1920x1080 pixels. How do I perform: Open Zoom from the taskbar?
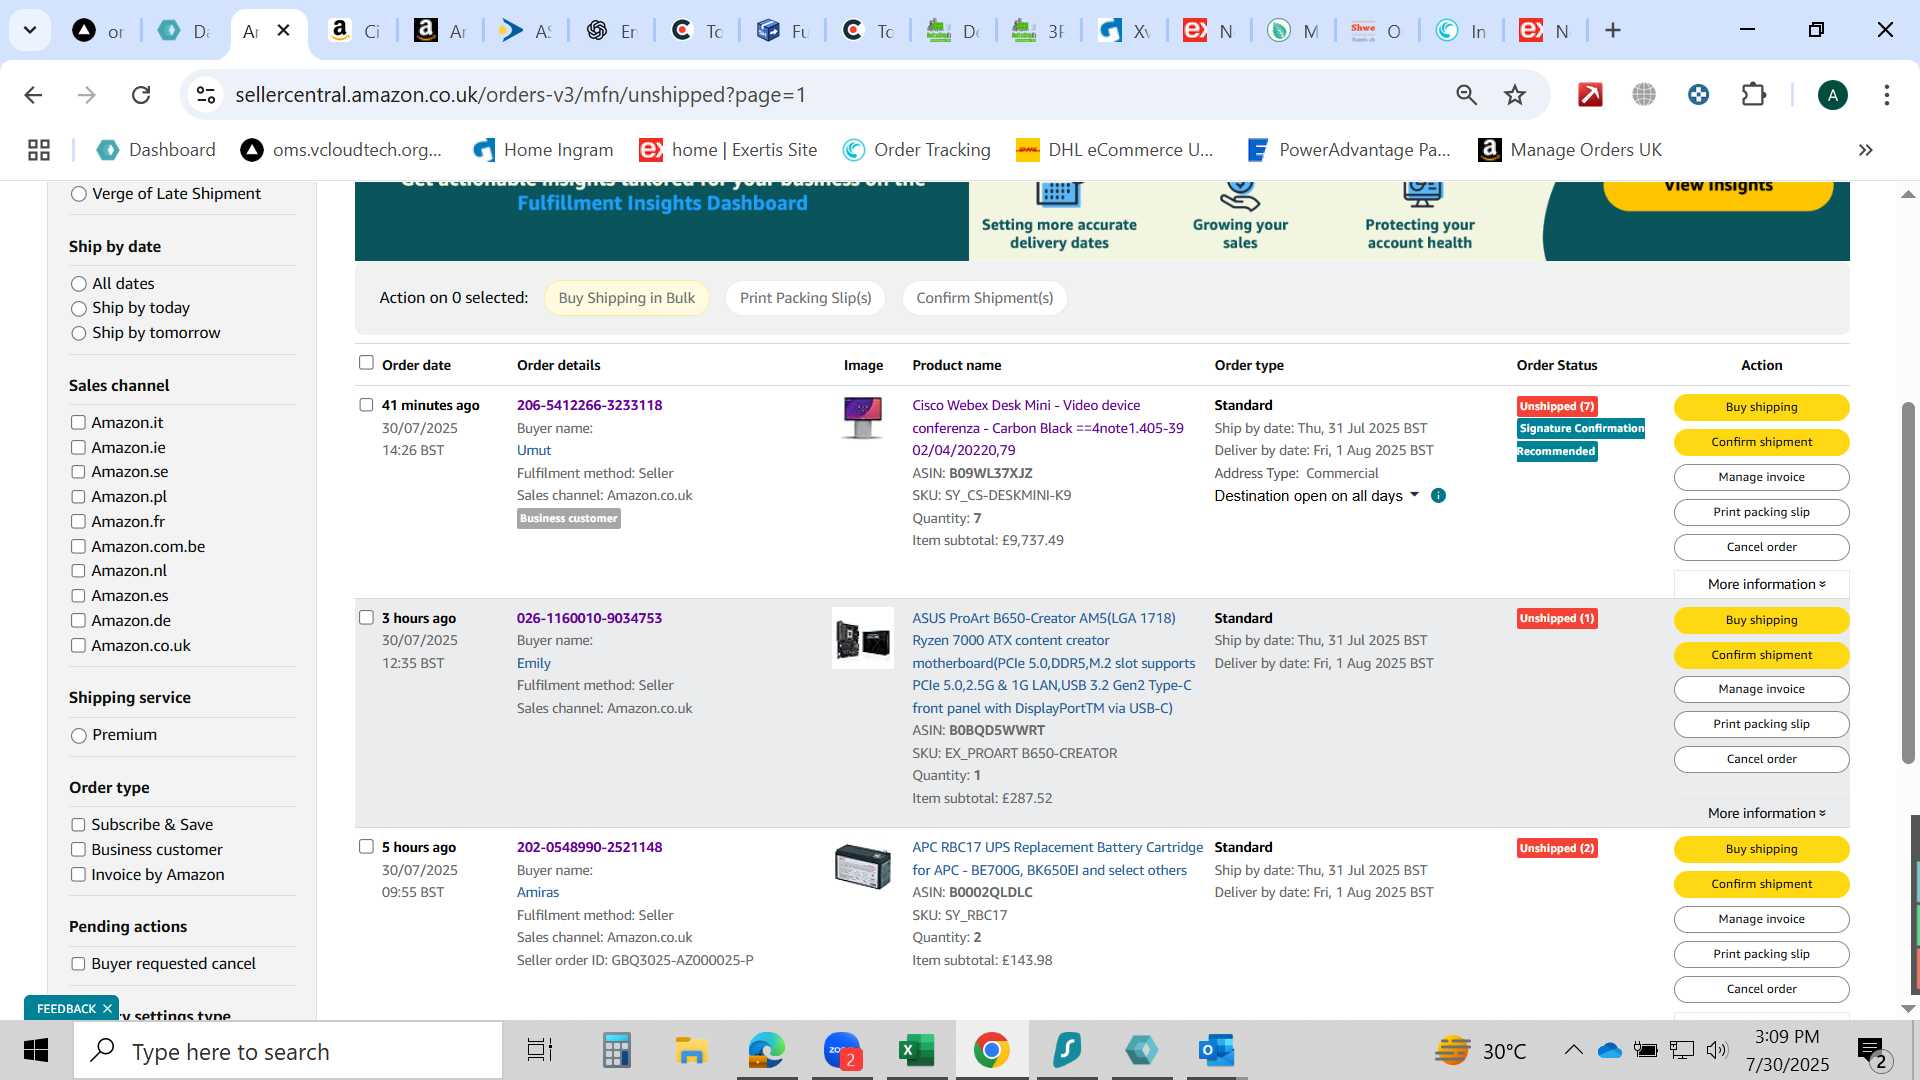point(842,1051)
